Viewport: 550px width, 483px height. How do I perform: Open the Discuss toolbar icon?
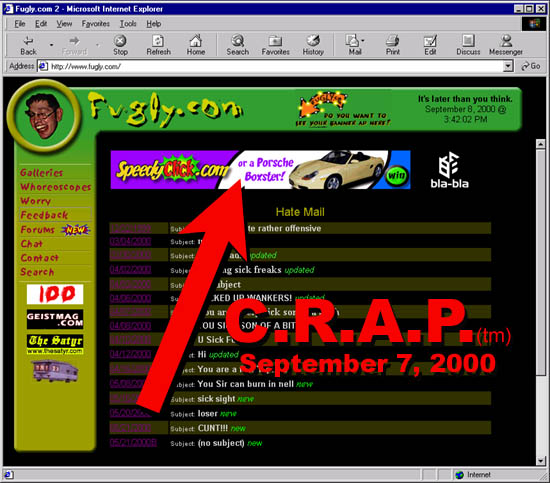[x=468, y=46]
